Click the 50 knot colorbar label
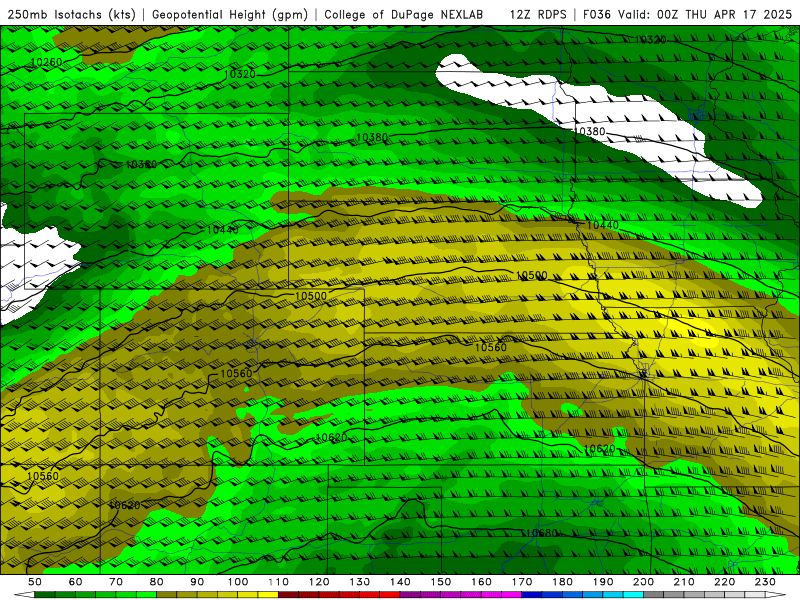Viewport: 800px width, 600px height. tap(35, 582)
